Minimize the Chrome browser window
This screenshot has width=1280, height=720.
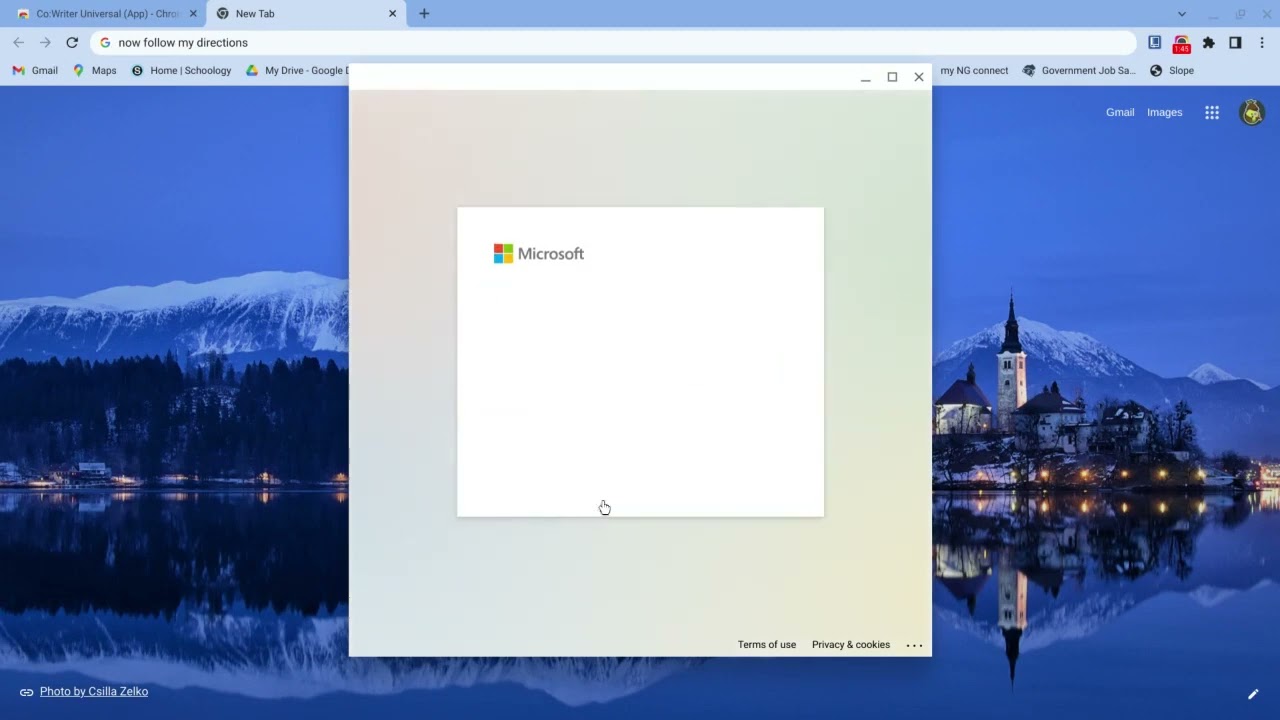[x=1213, y=14]
